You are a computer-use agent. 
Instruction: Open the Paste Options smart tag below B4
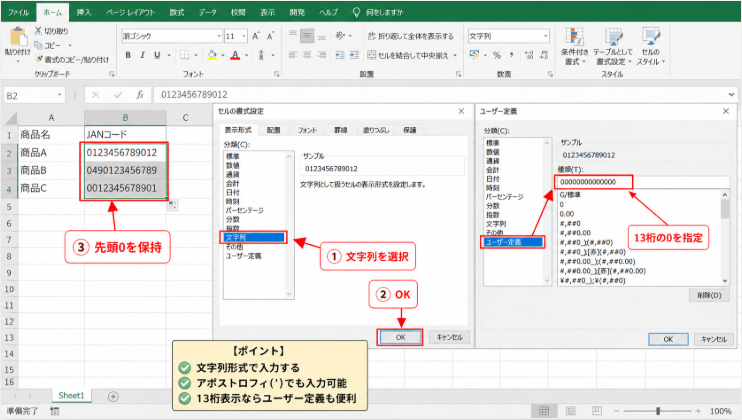(172, 205)
